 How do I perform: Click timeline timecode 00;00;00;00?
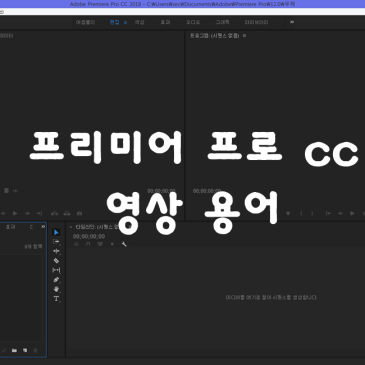89,236
